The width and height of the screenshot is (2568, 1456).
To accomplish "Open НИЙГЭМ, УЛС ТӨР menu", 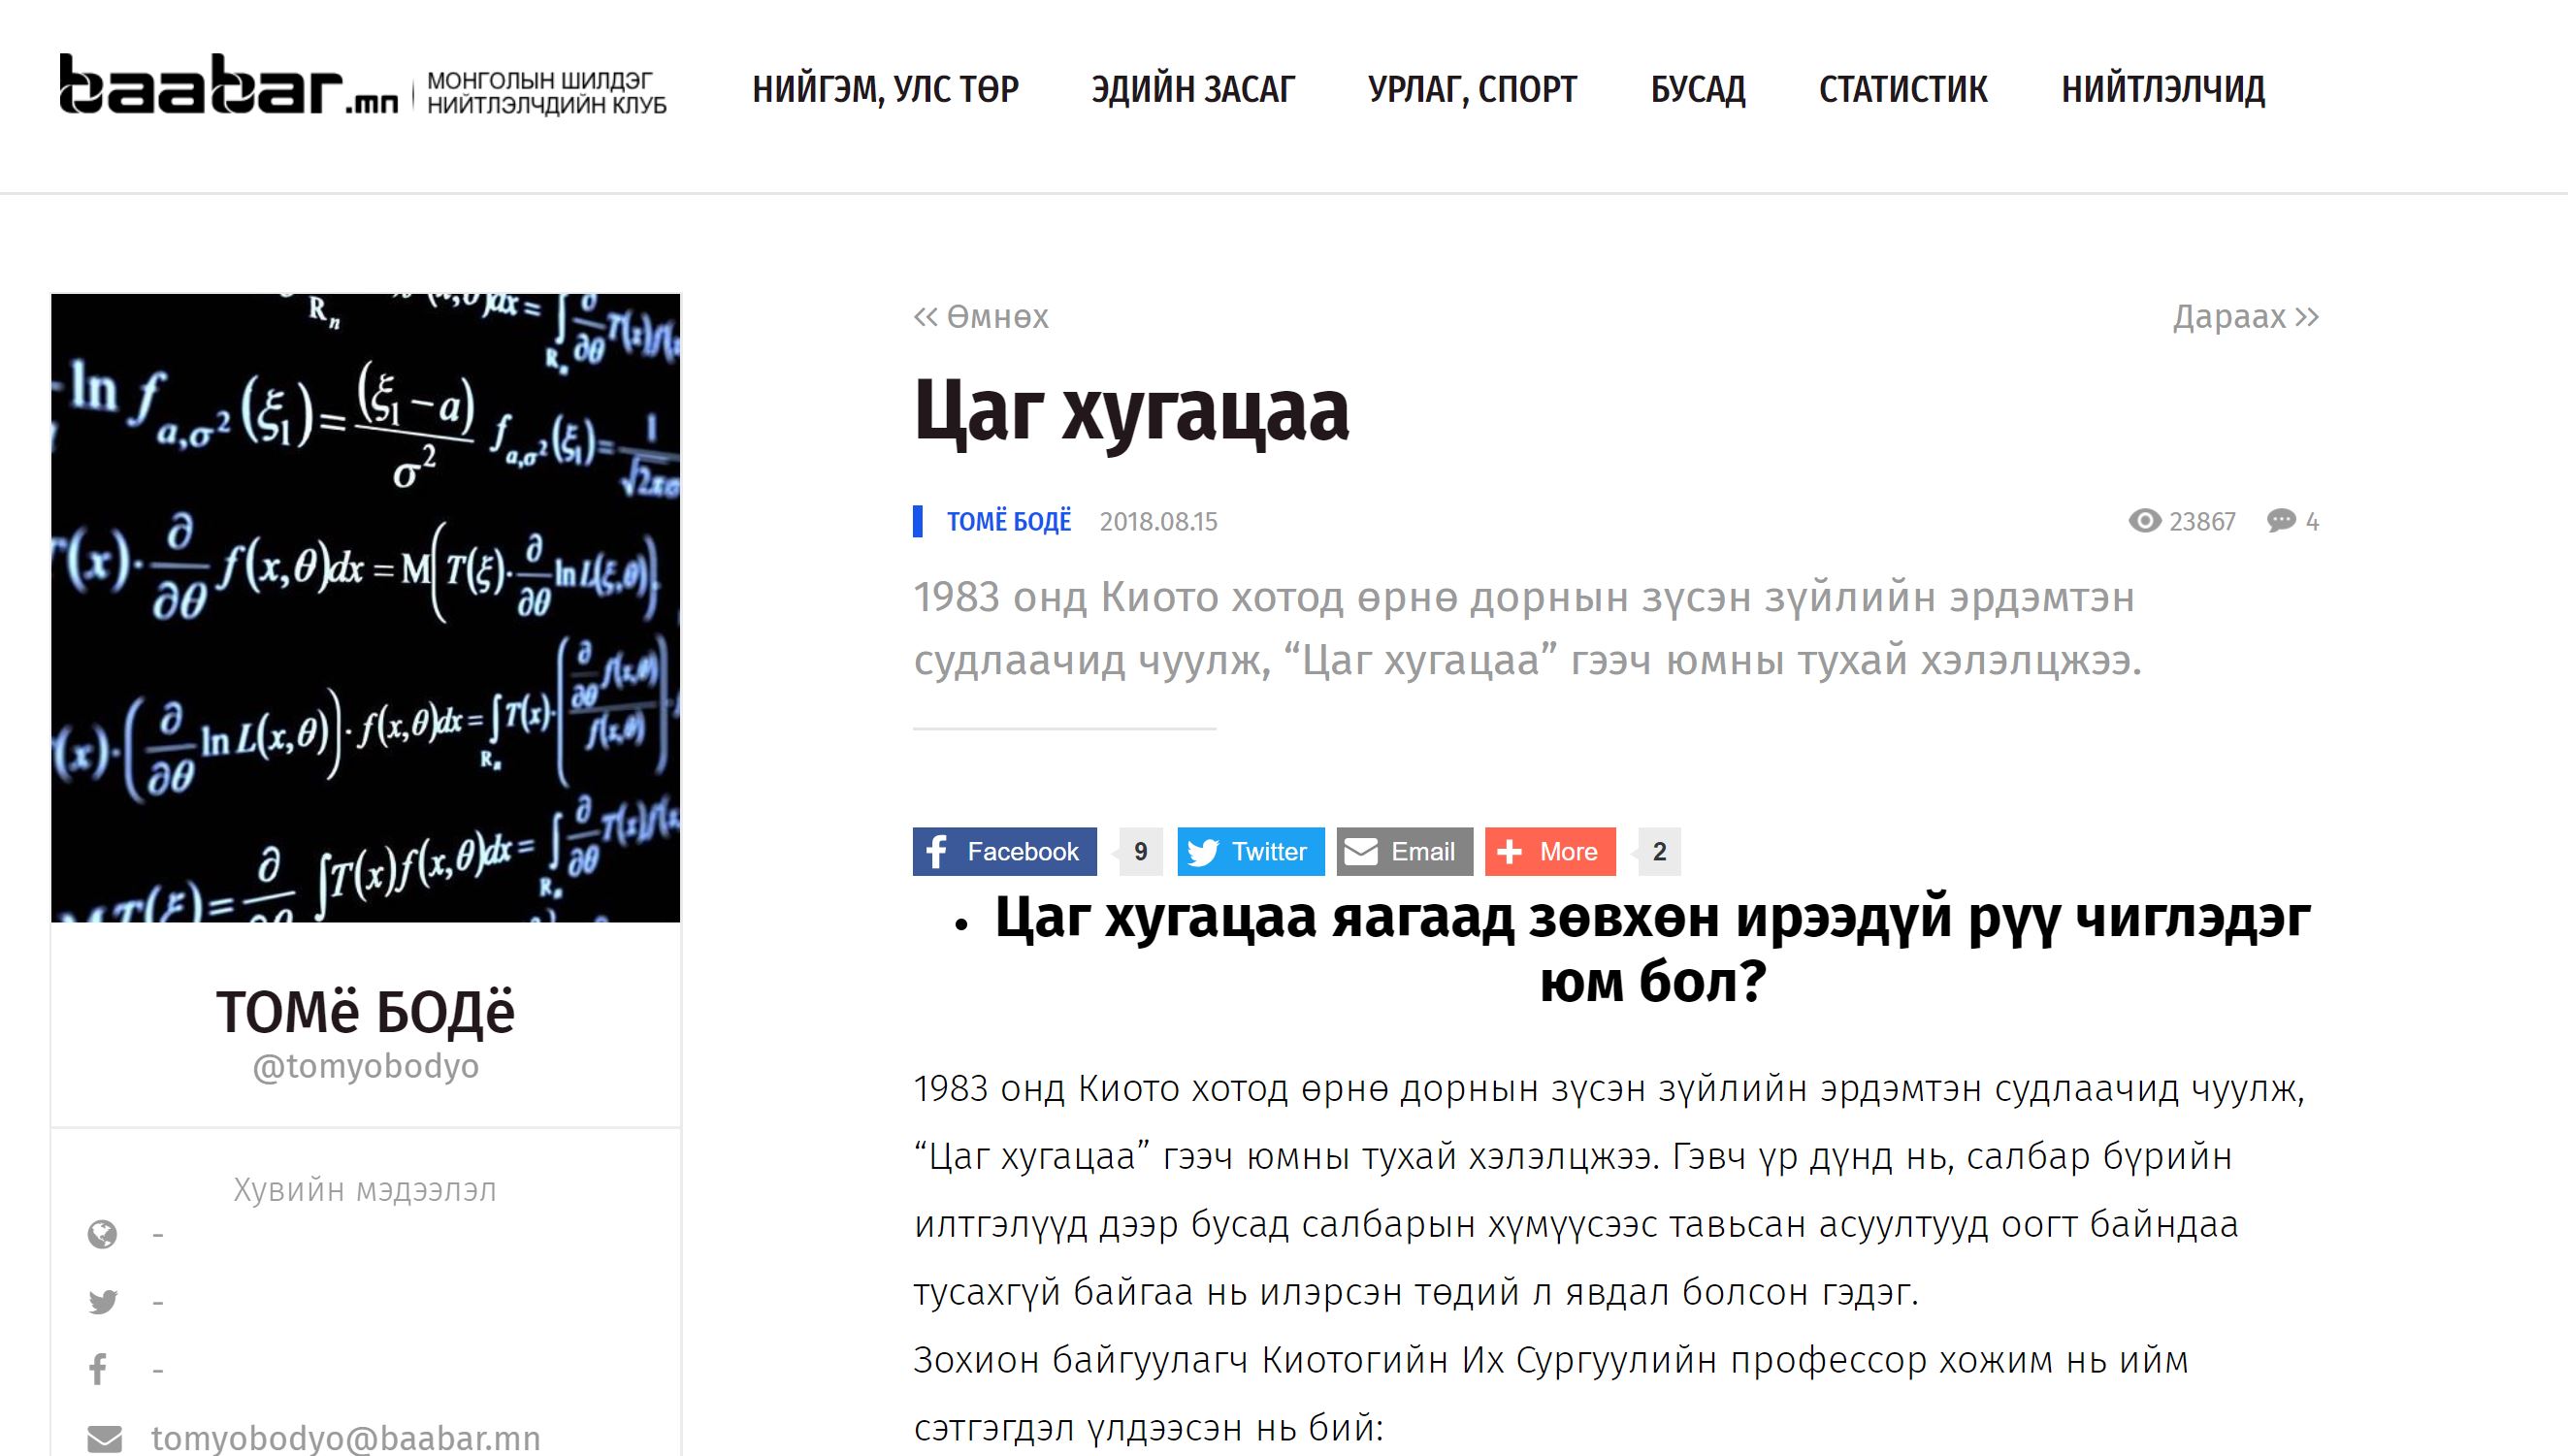I will point(885,89).
